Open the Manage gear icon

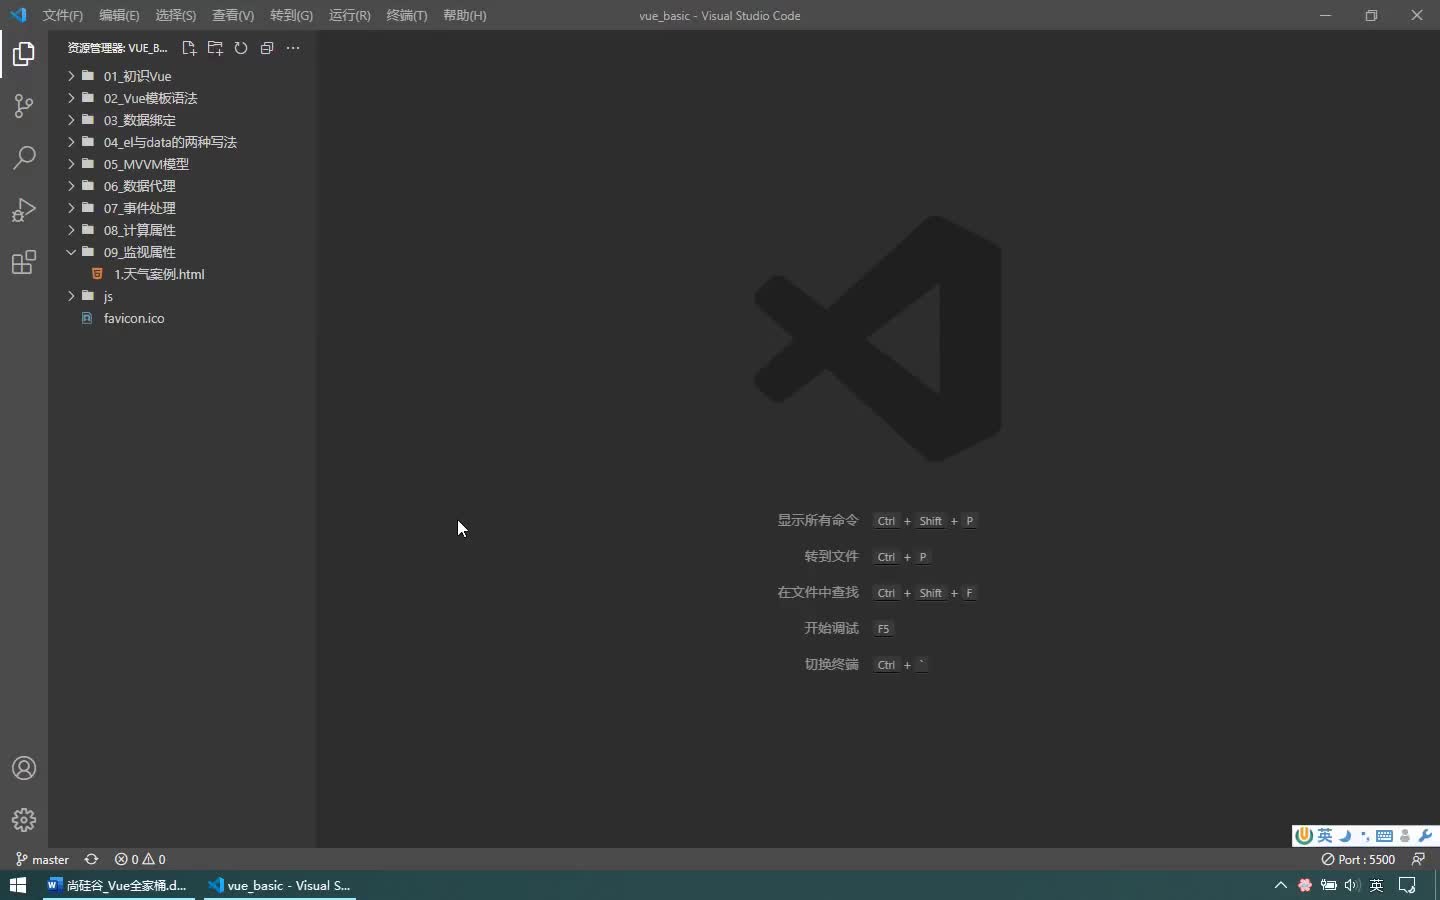24,820
